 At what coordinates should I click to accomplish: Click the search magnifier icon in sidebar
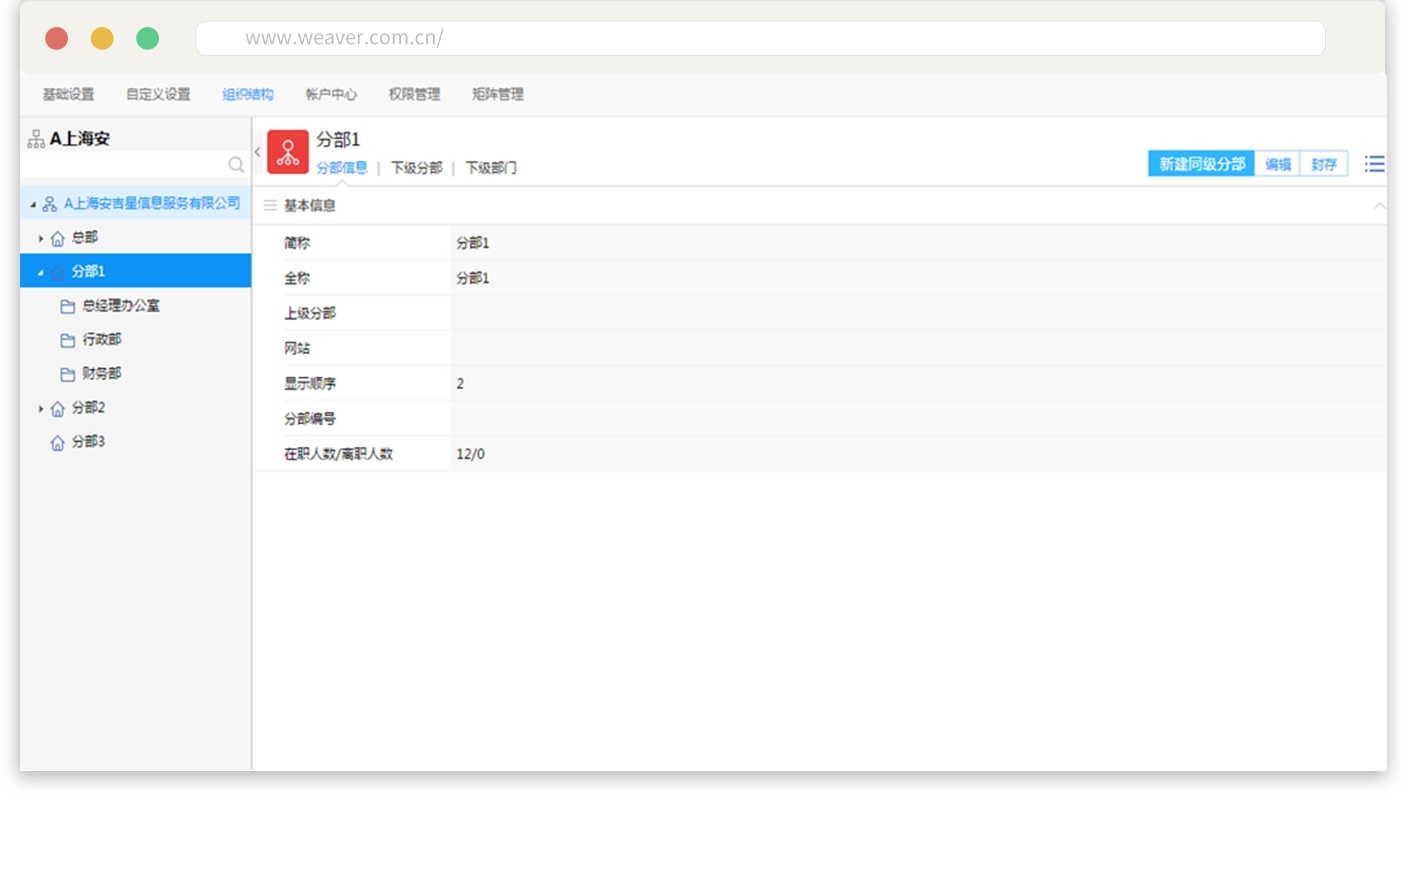[x=236, y=165]
